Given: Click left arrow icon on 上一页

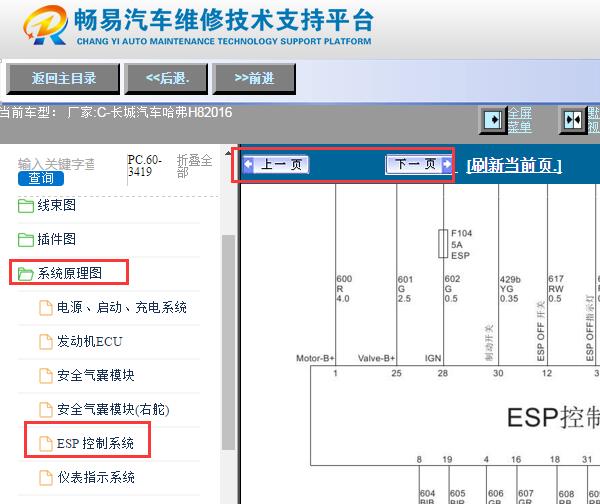Looking at the screenshot, I should 248,165.
